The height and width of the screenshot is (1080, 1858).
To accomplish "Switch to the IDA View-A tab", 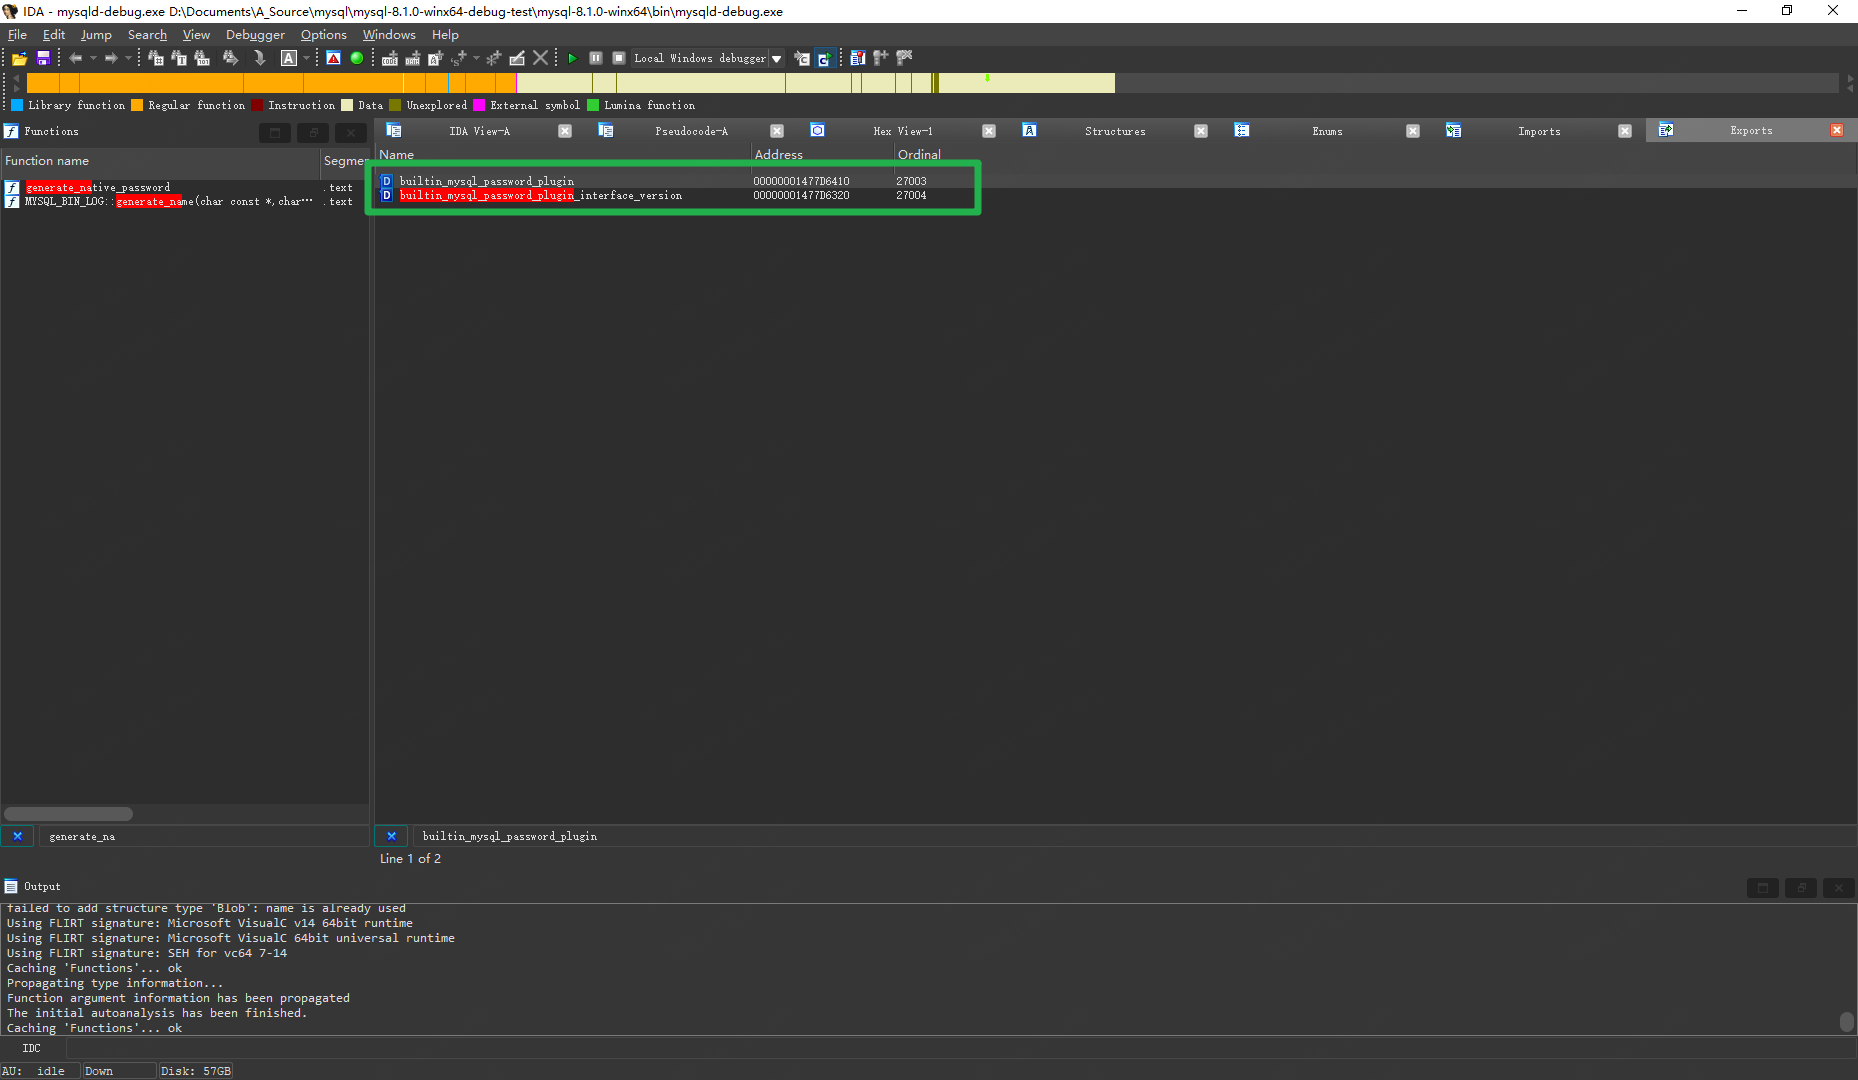I will (479, 131).
